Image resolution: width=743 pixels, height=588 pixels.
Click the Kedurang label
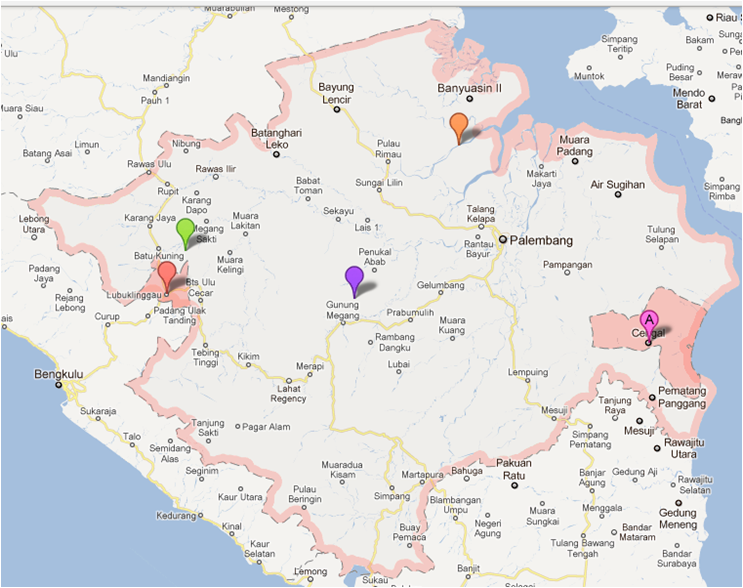point(176,515)
